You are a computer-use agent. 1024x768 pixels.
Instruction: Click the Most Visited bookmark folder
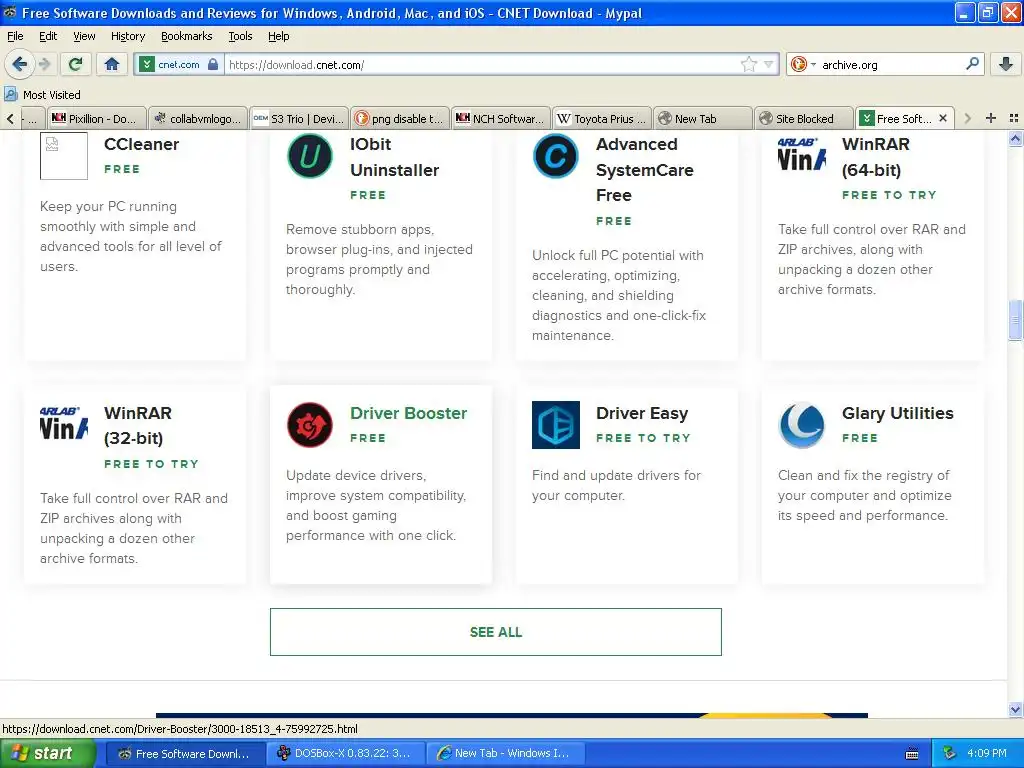pos(42,95)
